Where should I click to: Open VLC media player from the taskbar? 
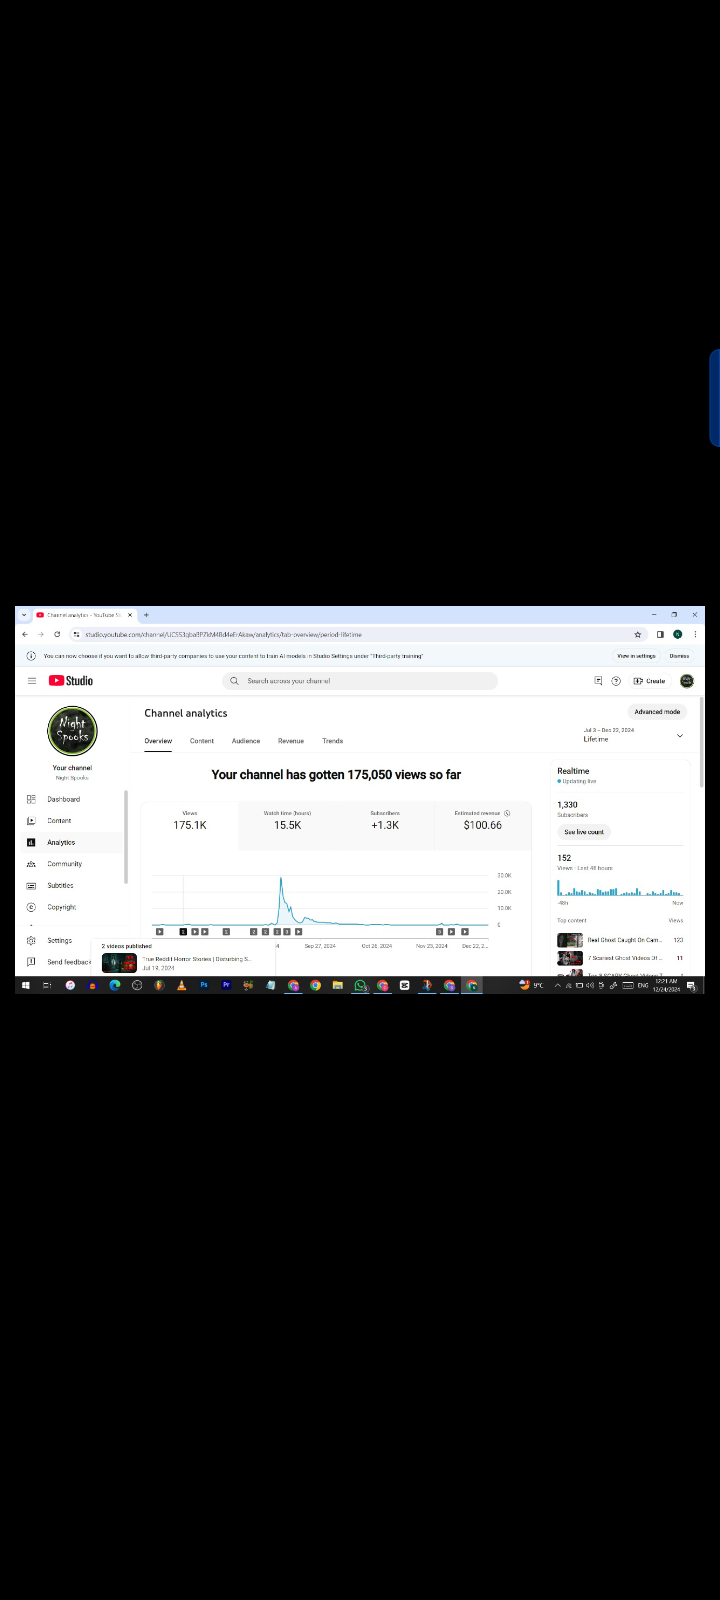(181, 985)
